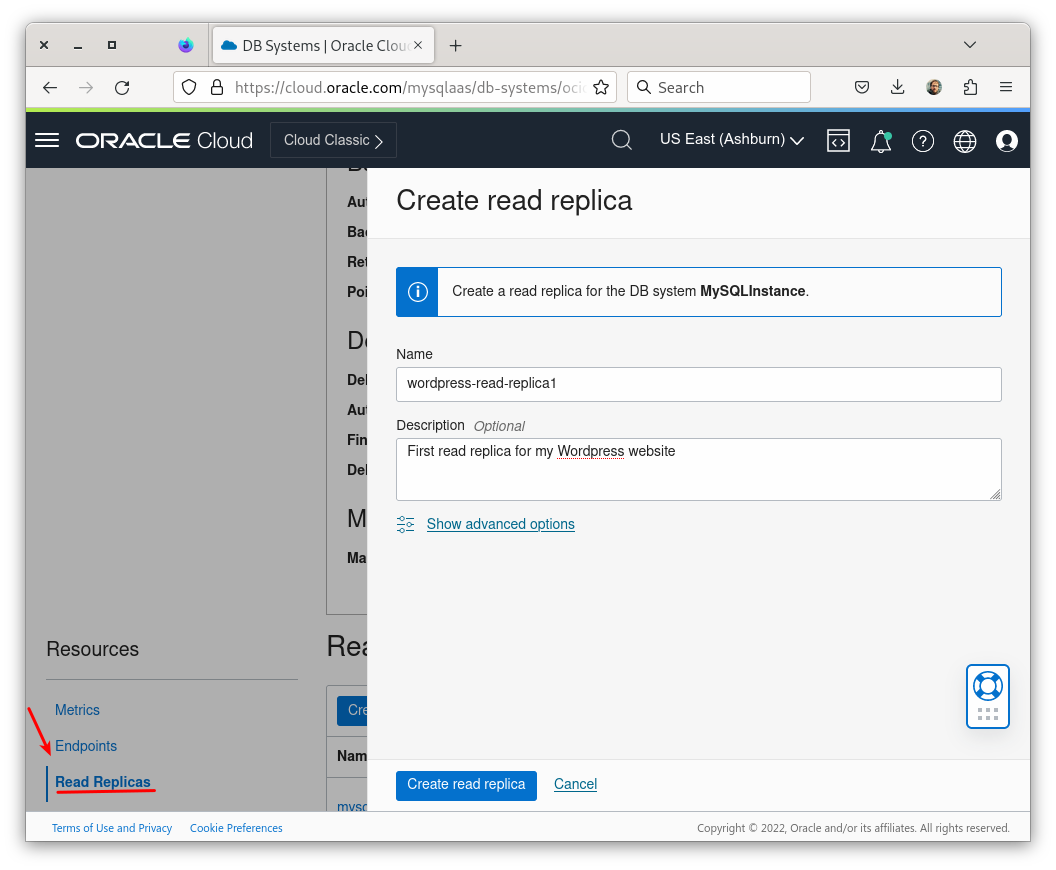Launch Cloud Shell via the code icon

pyautogui.click(x=838, y=141)
